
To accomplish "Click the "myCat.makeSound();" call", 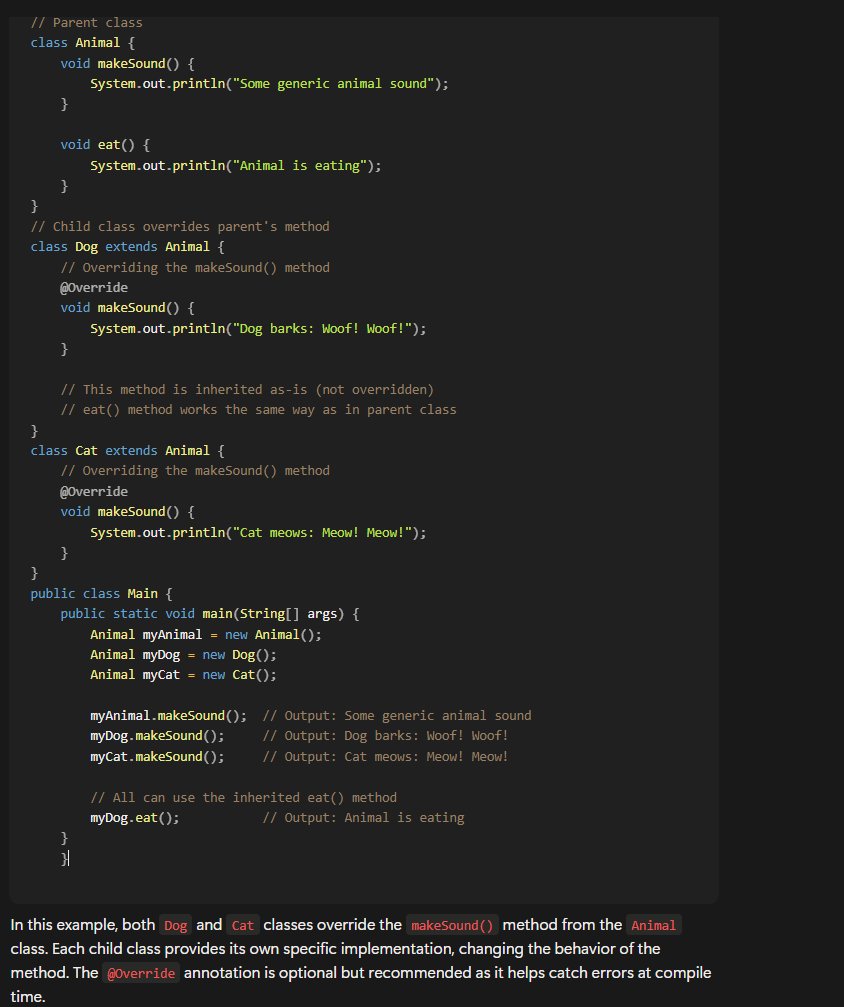I will 157,757.
